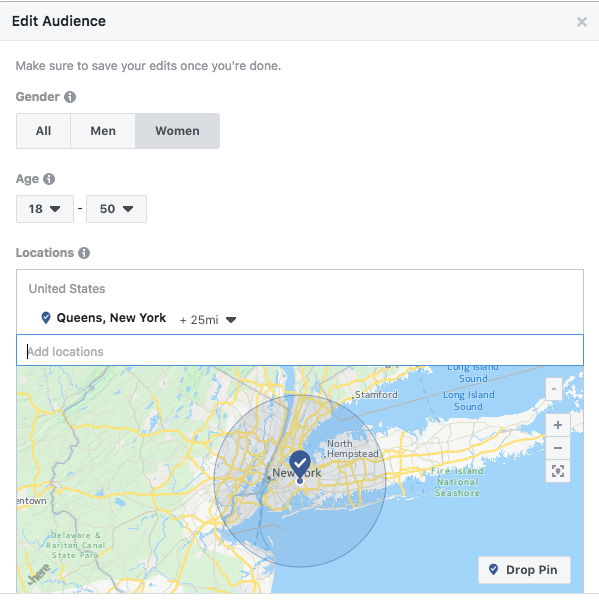599x600 pixels.
Task: Click the Stamford label on map
Action: click(376, 395)
